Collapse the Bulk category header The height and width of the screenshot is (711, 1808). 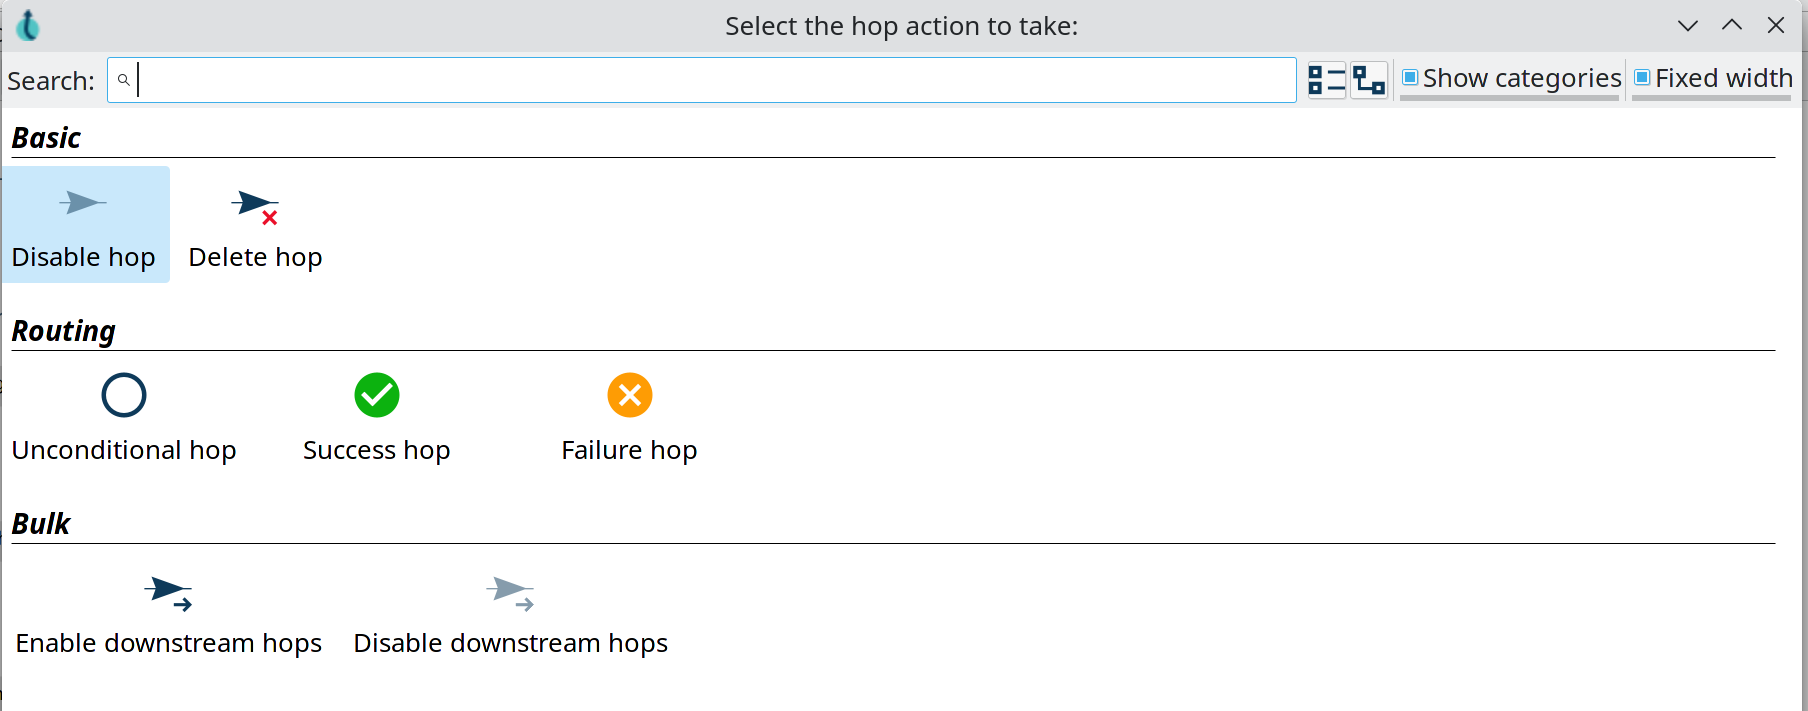(41, 524)
